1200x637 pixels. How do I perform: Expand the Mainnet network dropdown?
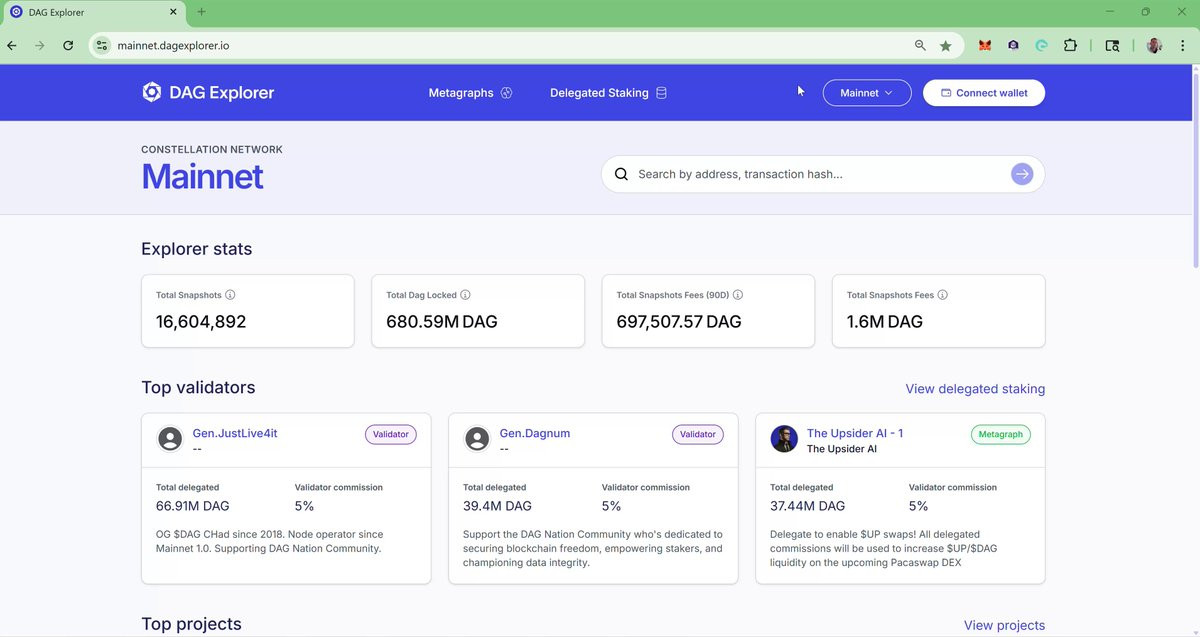click(x=867, y=93)
